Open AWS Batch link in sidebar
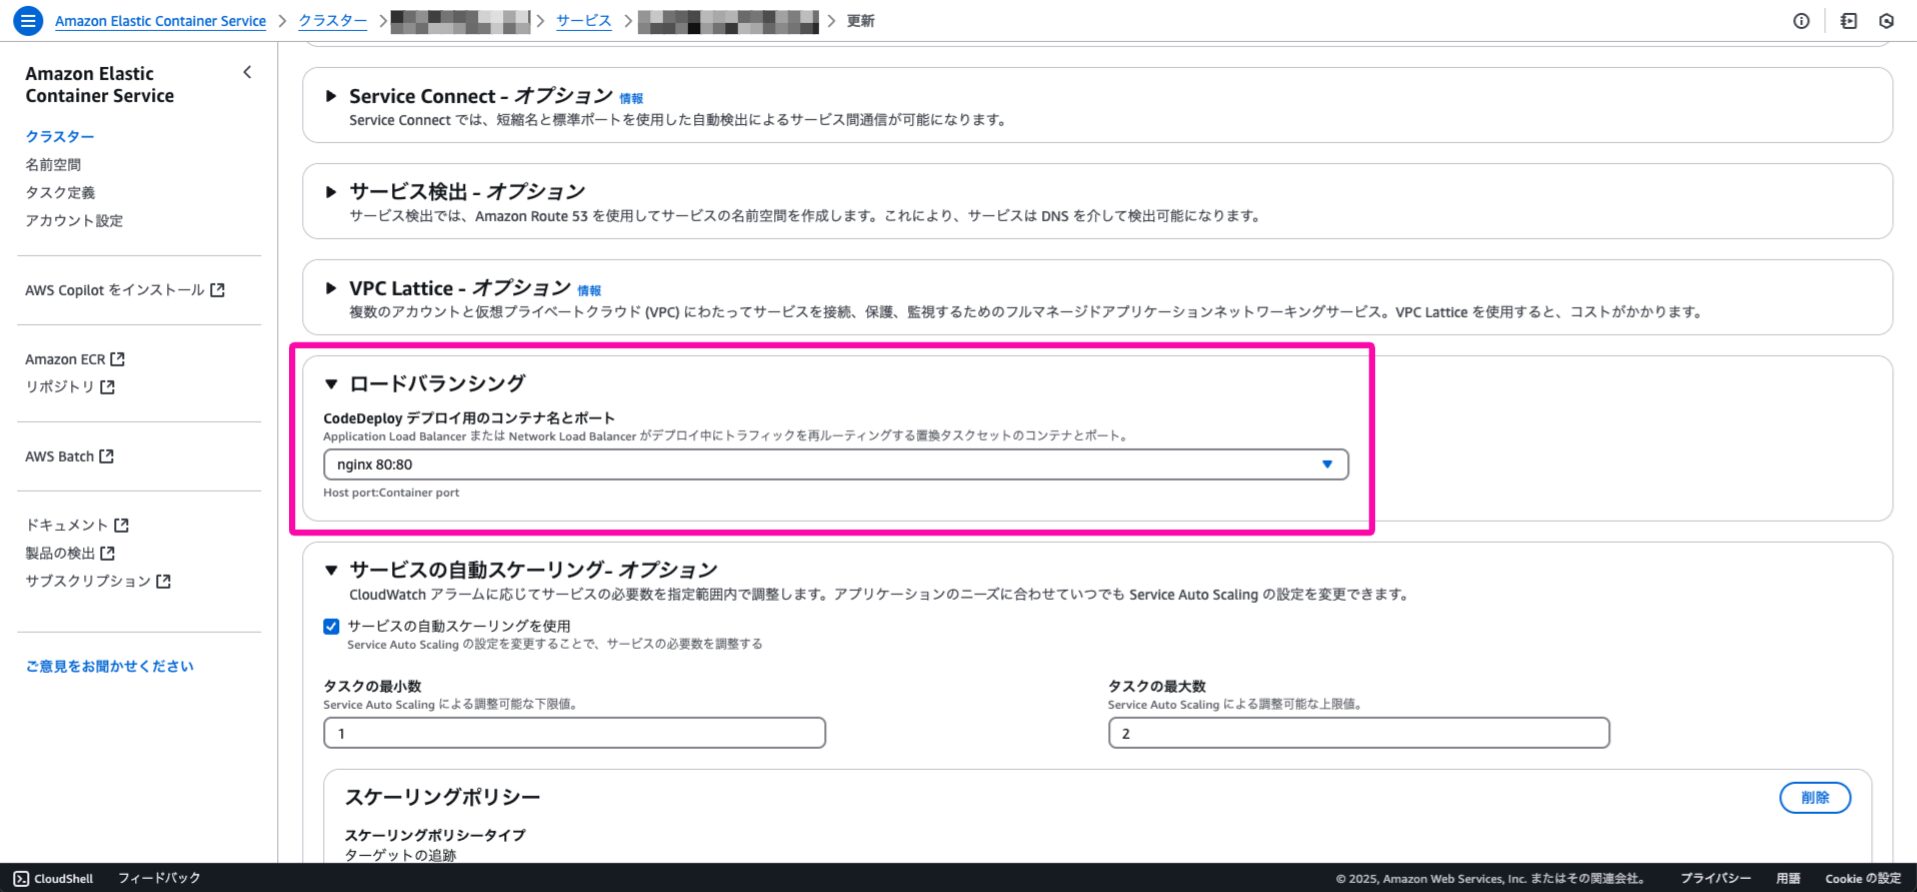This screenshot has height=892, width=1917. [69, 456]
